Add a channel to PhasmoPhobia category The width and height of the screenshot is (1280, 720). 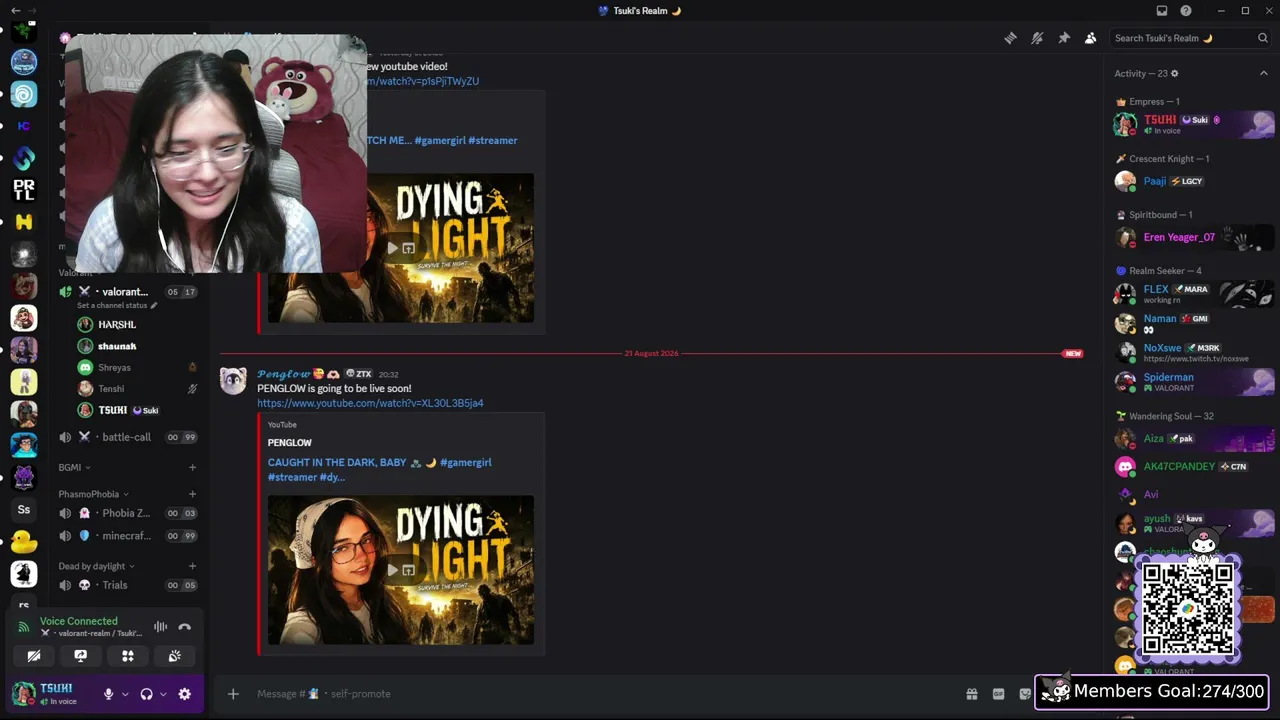[x=193, y=494]
